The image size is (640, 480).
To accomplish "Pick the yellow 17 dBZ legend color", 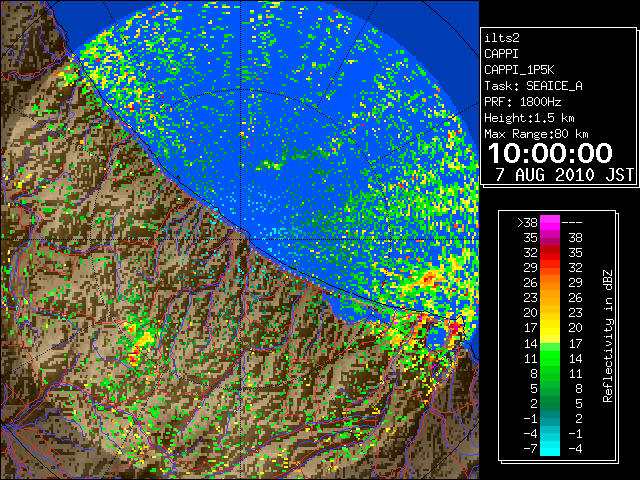I will pyautogui.click(x=550, y=328).
